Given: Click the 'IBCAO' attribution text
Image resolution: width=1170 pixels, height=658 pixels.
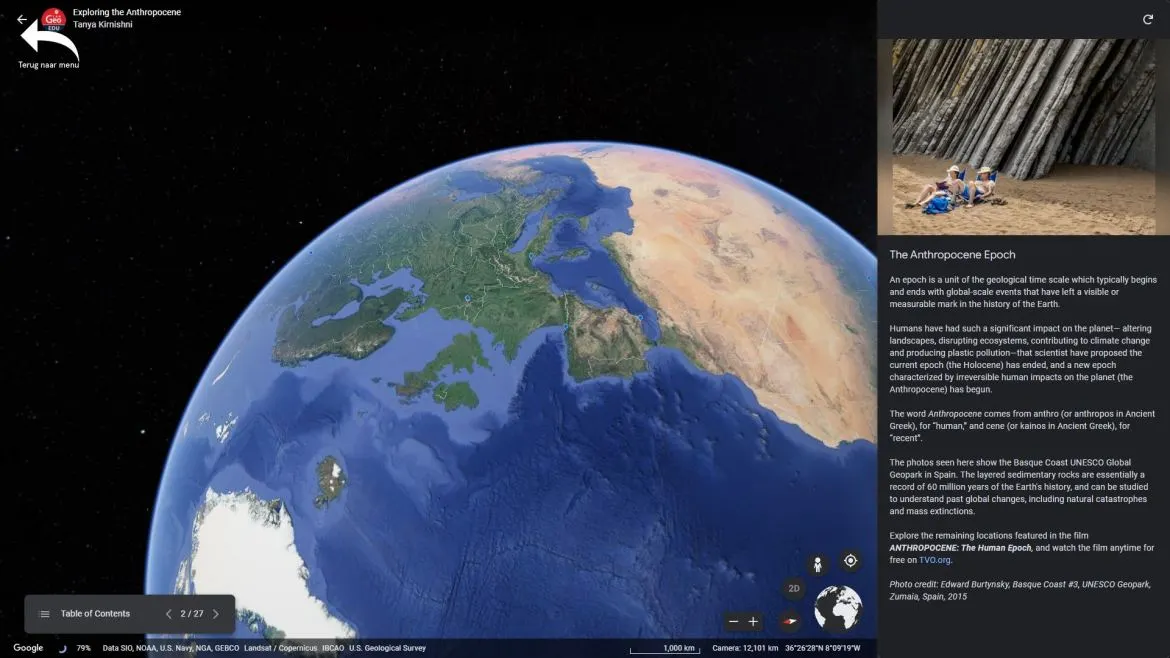Looking at the screenshot, I should [333, 648].
